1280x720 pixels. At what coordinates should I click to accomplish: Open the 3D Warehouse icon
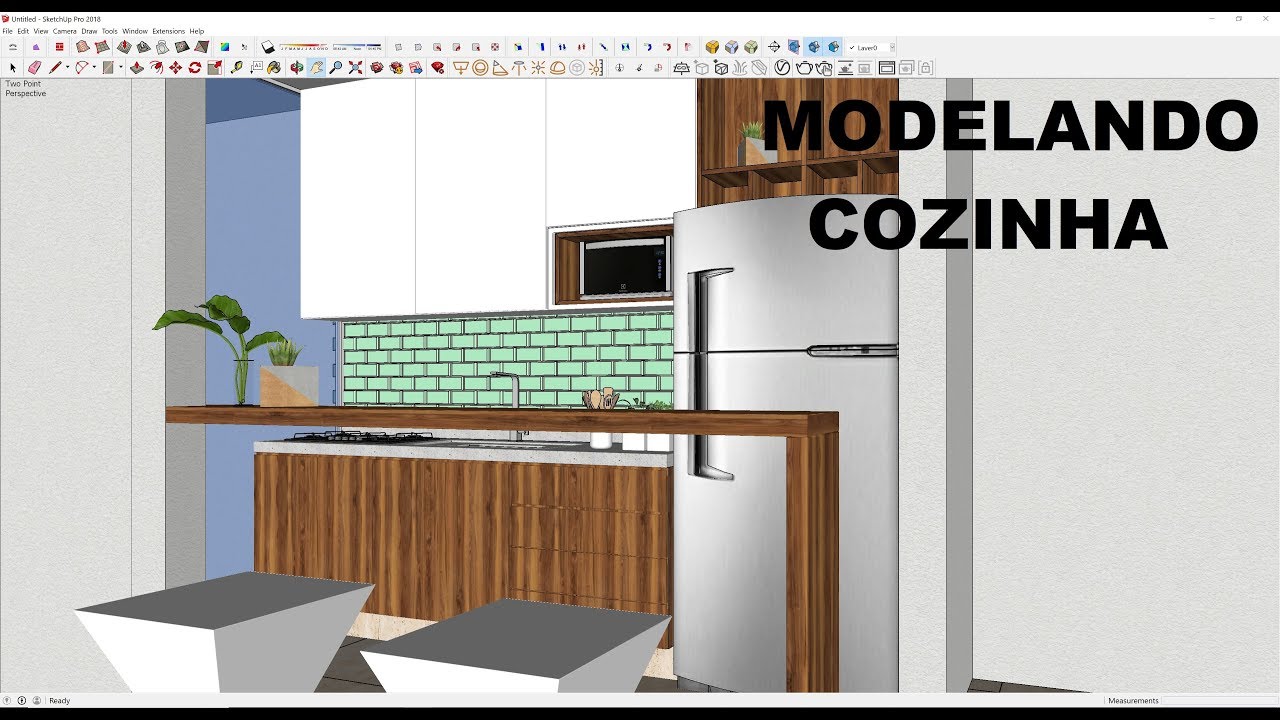tap(376, 67)
